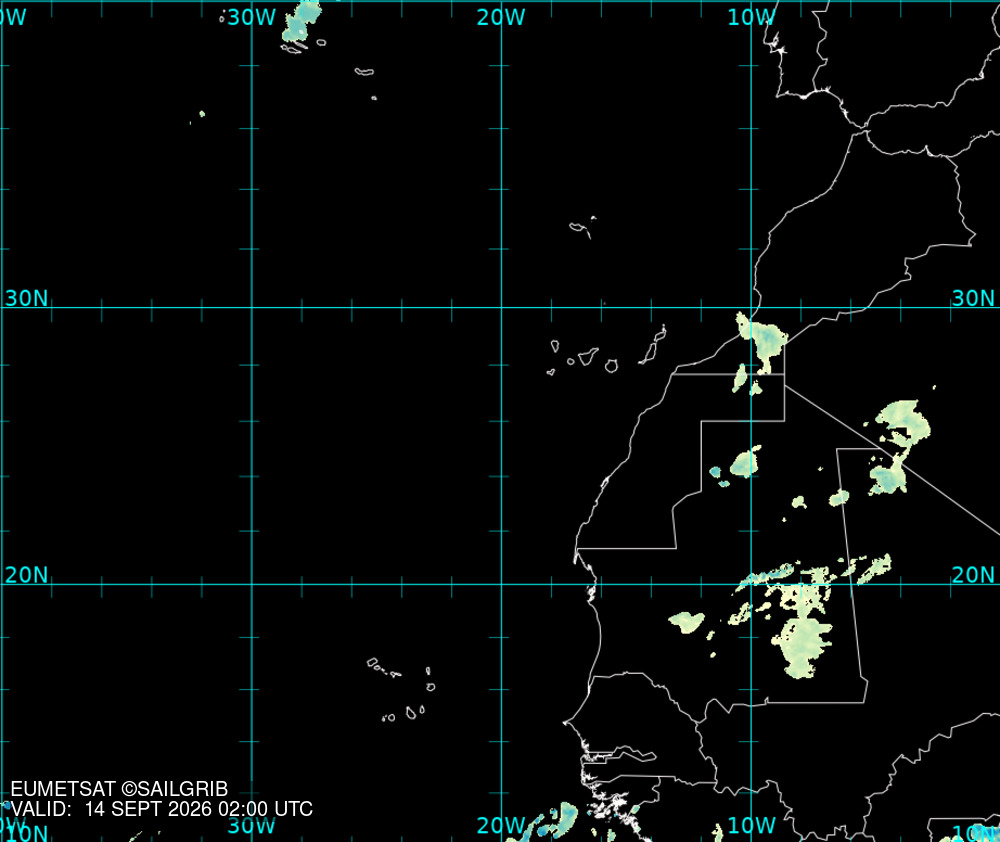Click the Cape Verde islands outlines

click(x=401, y=690)
